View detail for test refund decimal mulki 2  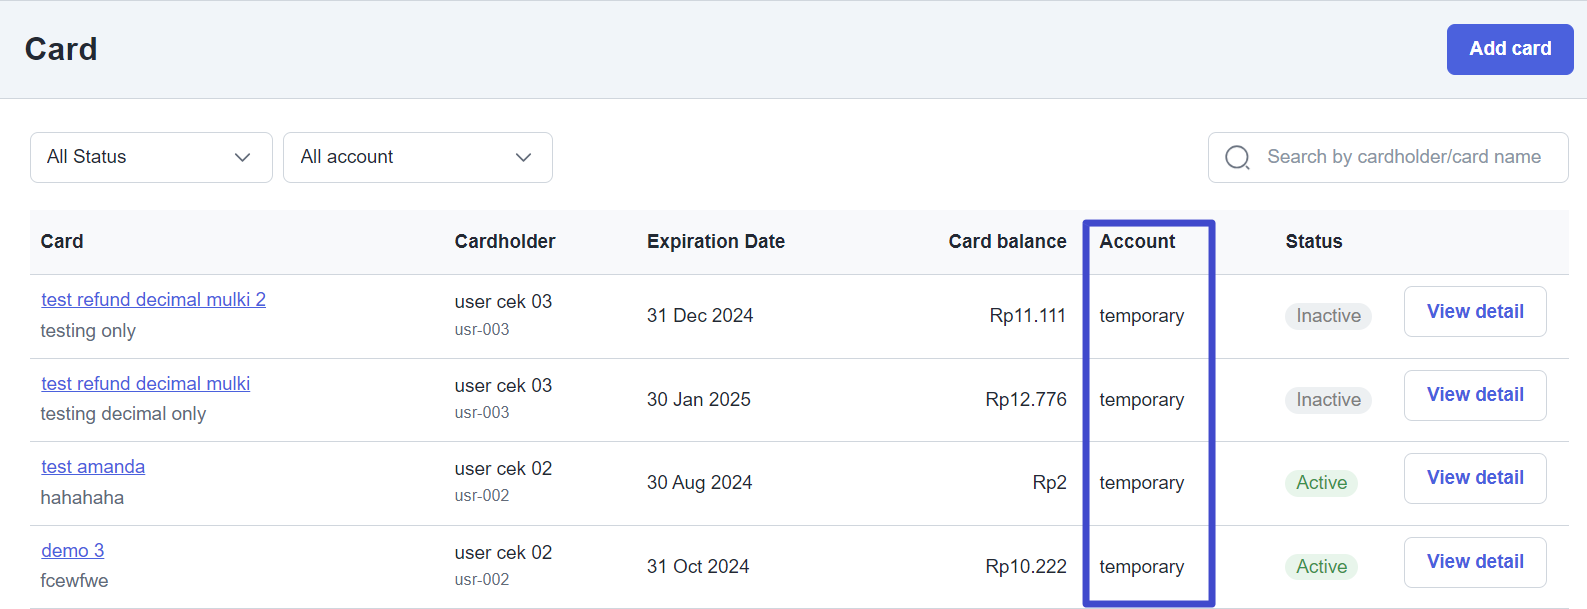click(1474, 312)
